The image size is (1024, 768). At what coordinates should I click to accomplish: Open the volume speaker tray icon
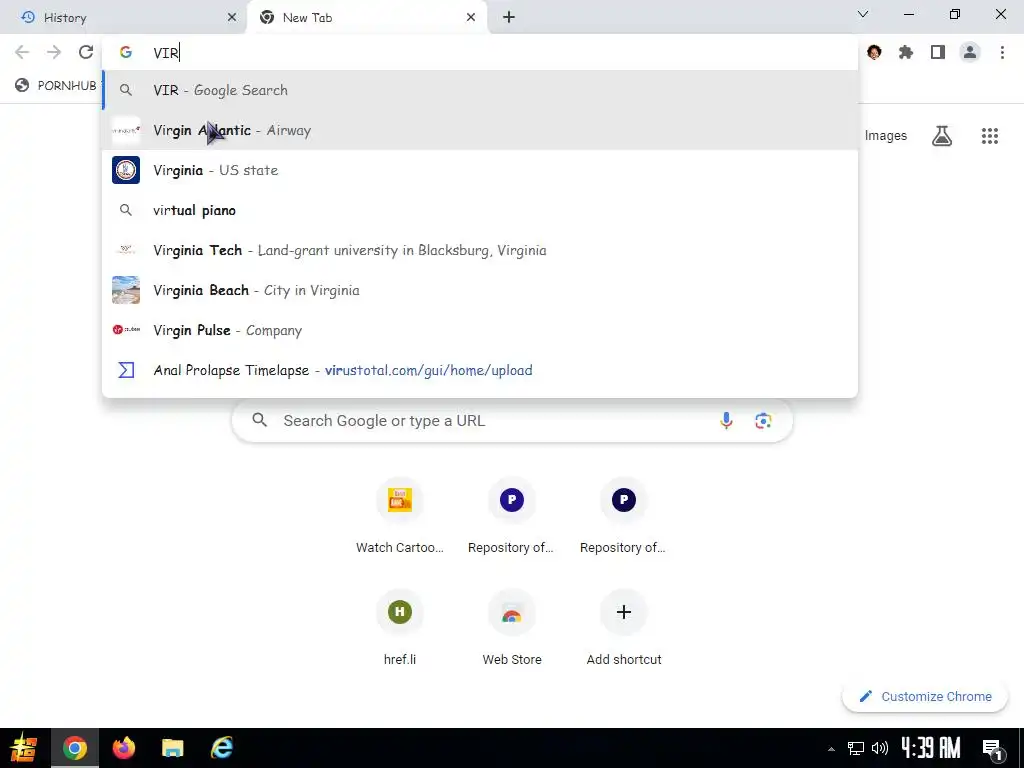pos(880,748)
